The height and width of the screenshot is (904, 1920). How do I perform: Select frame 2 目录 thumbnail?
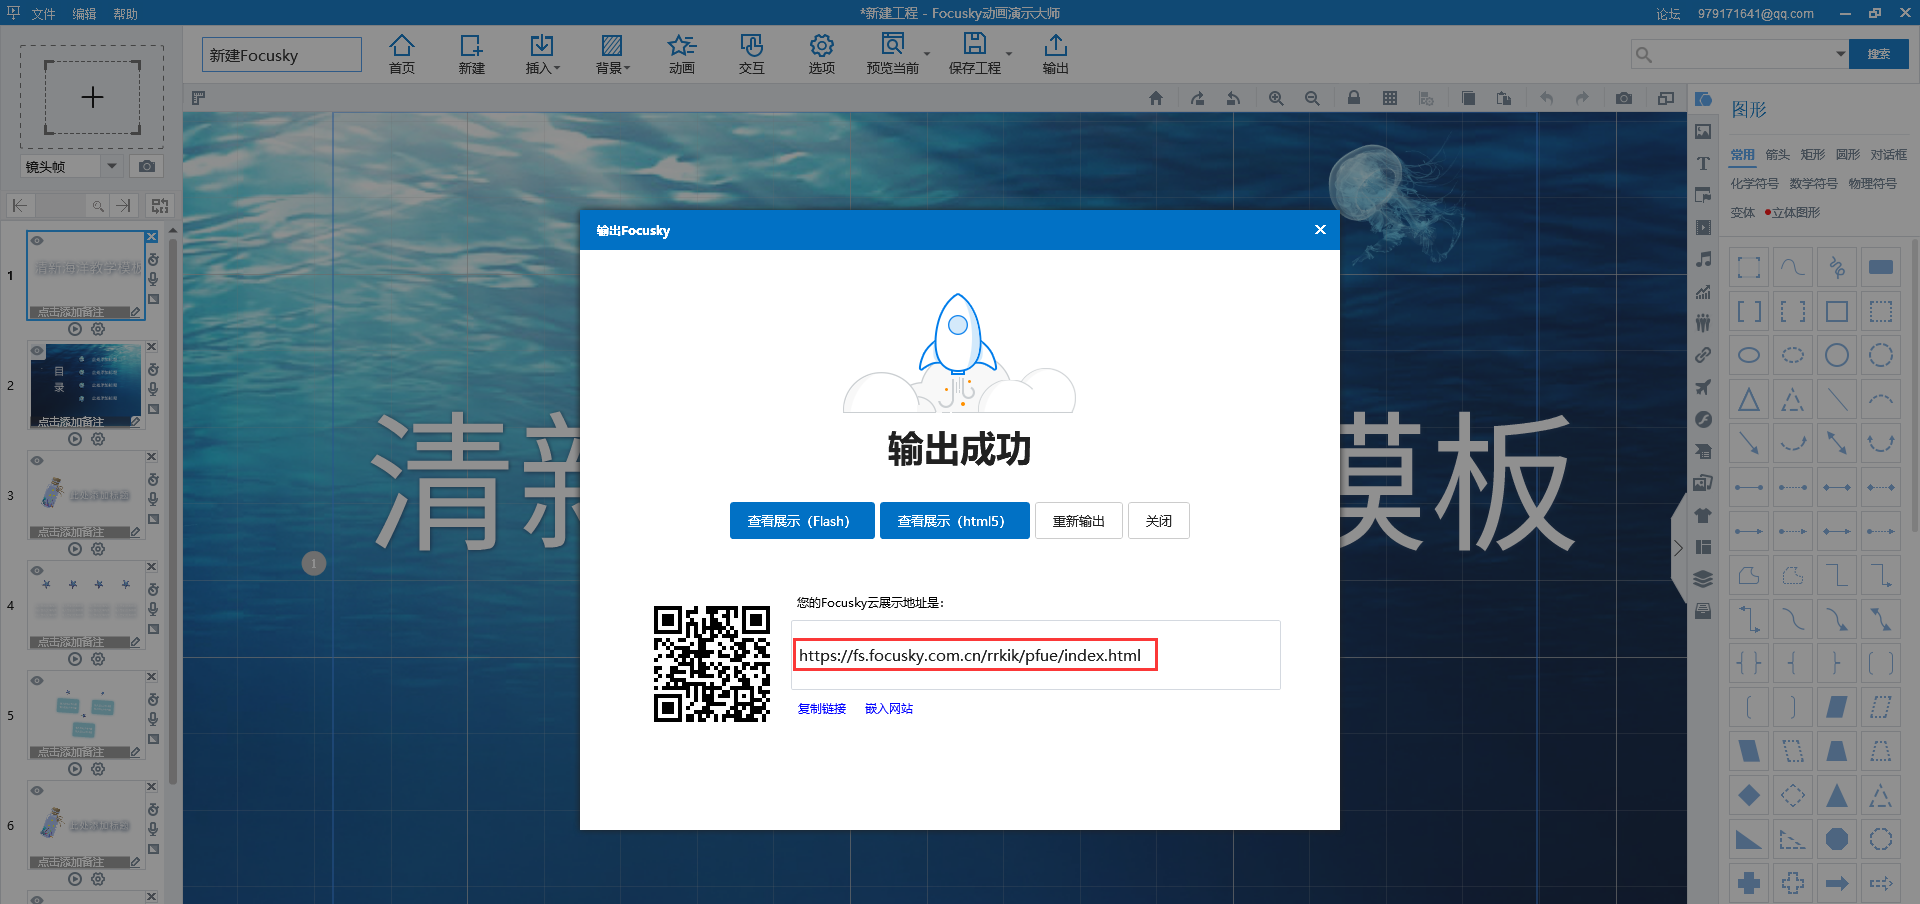(86, 386)
